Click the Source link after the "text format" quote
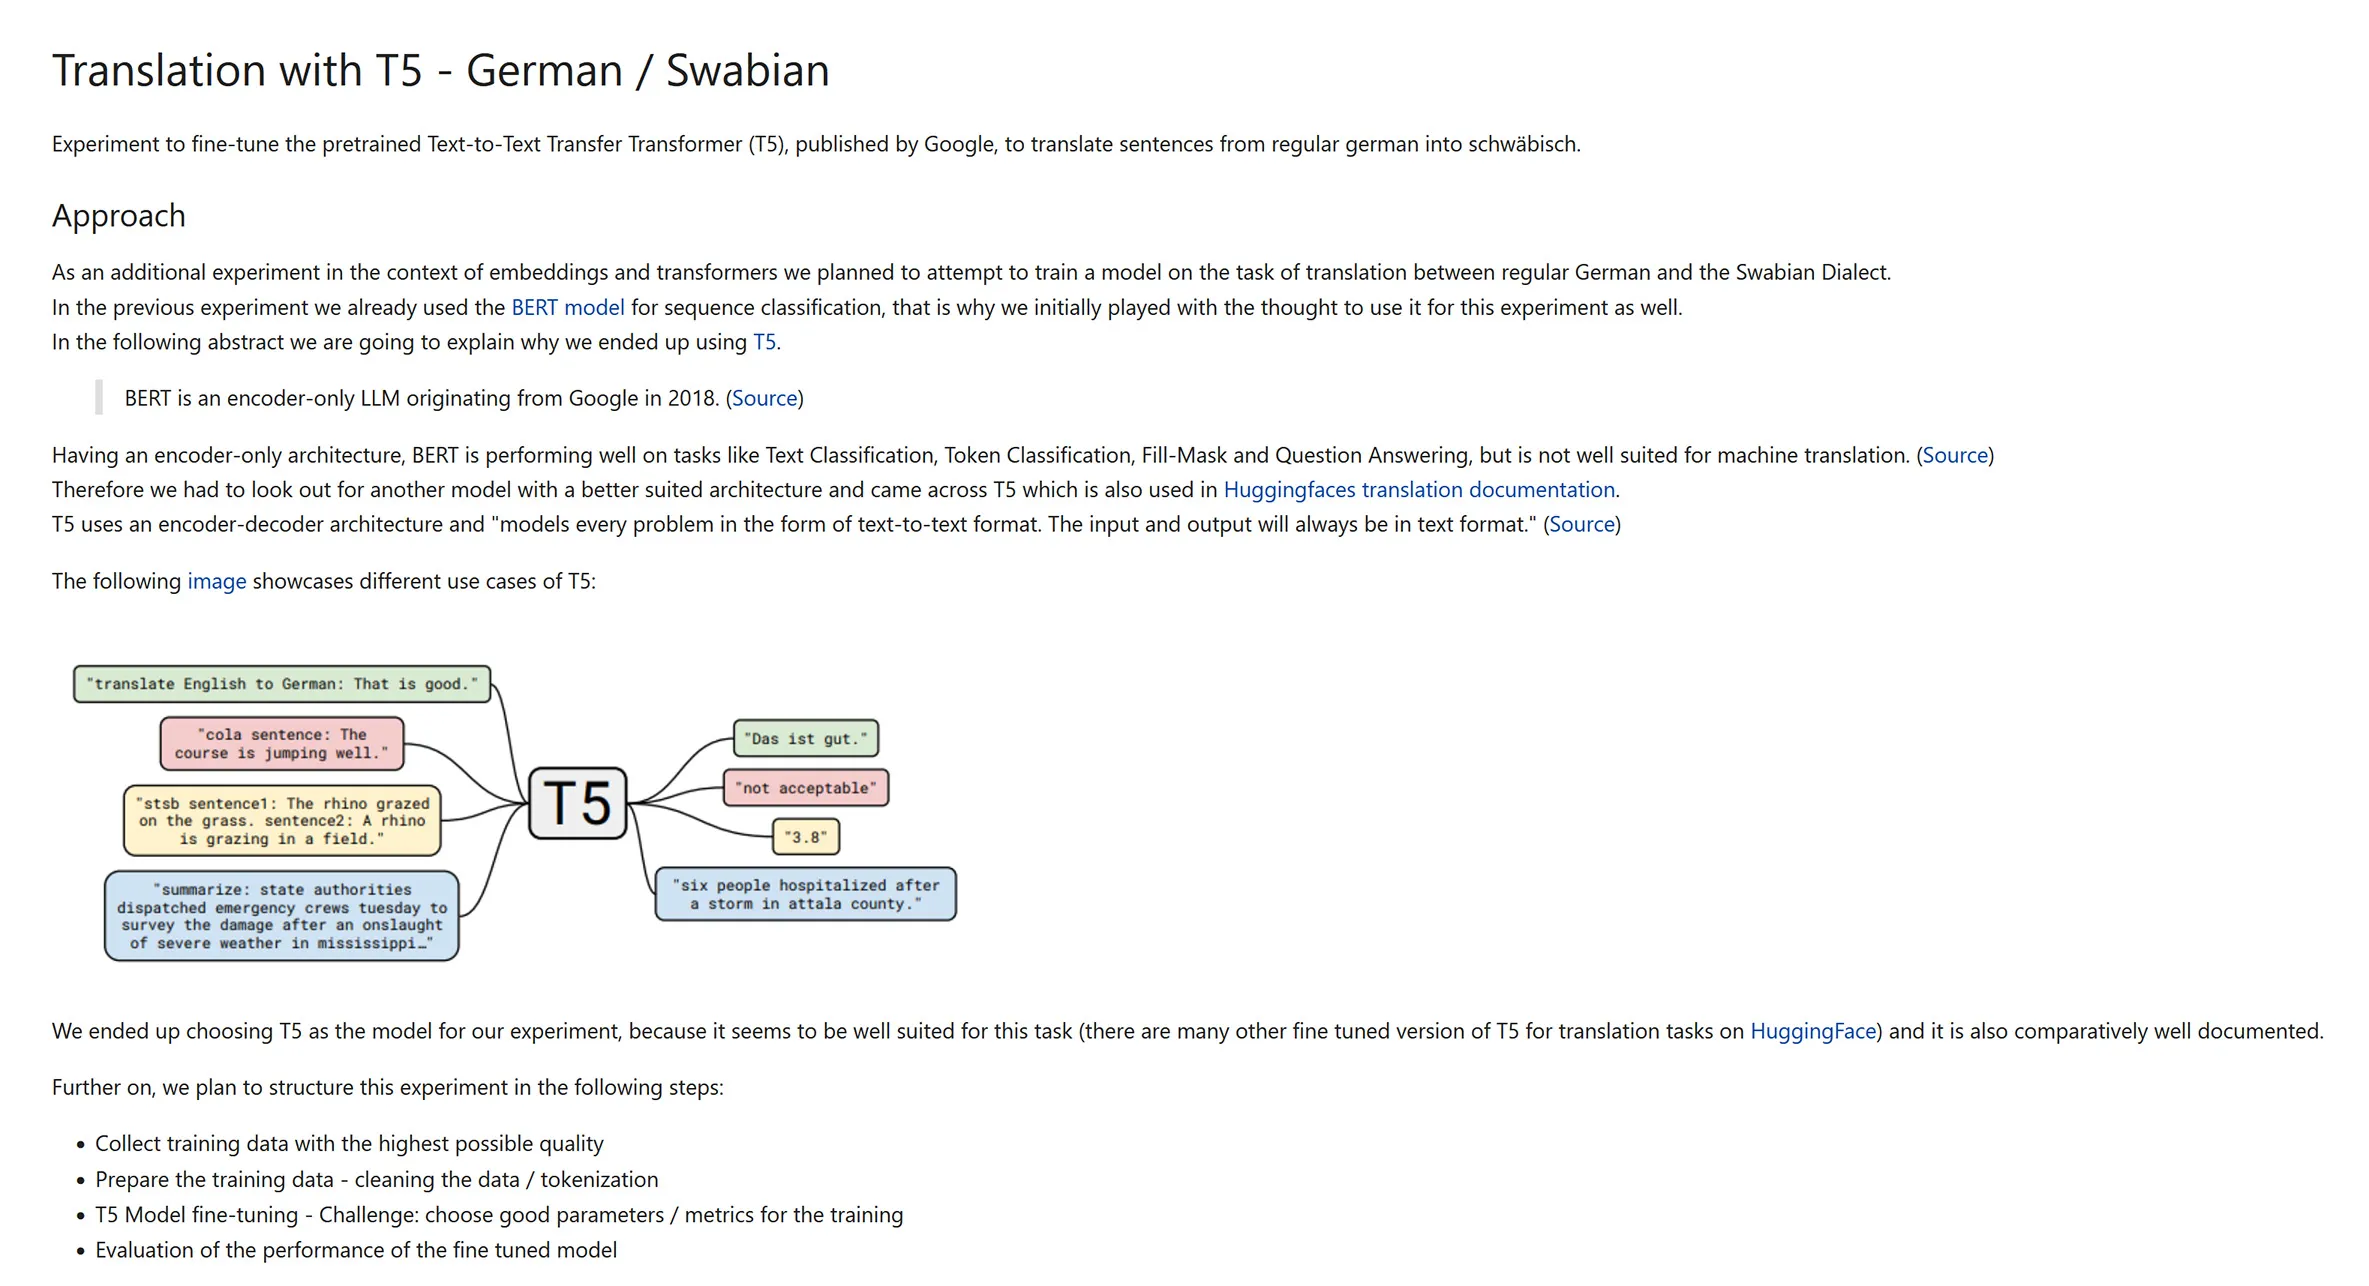The width and height of the screenshot is (2369, 1286). (1581, 525)
